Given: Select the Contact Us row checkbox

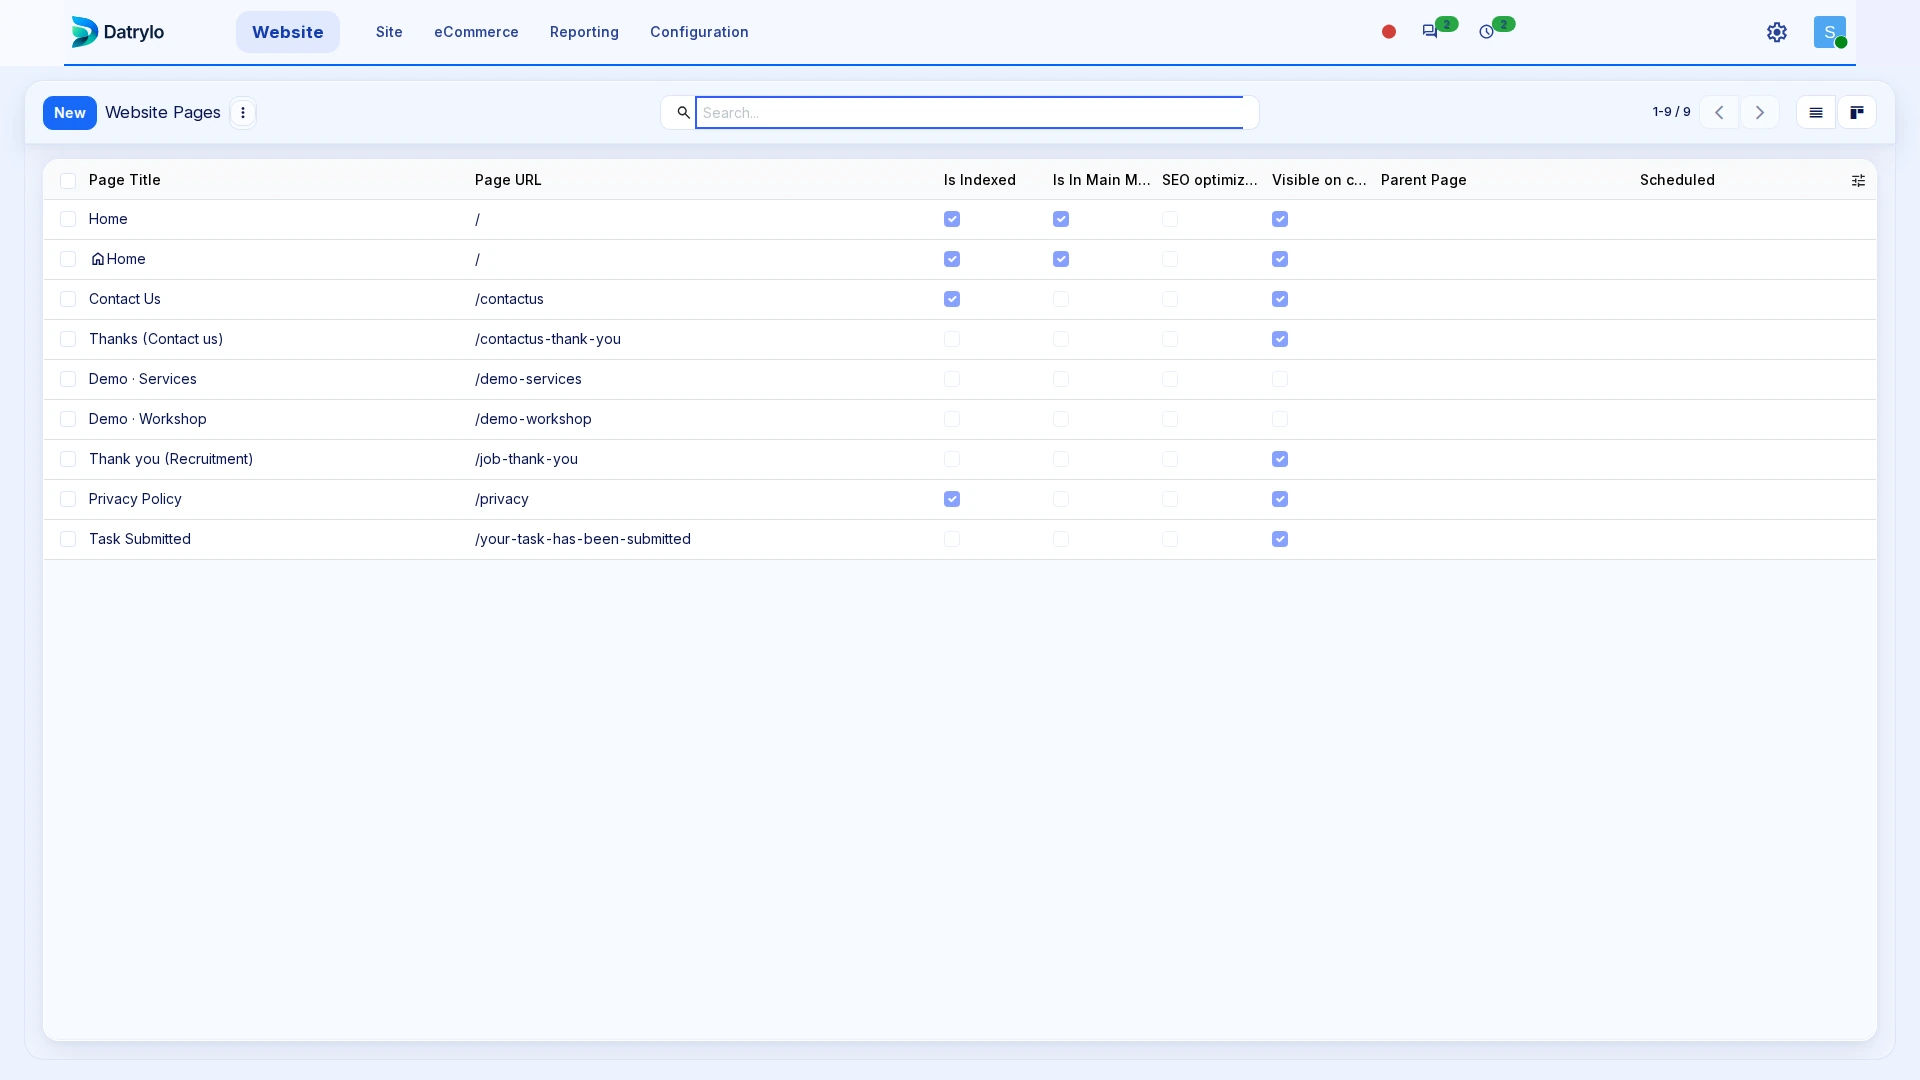Looking at the screenshot, I should [68, 300].
